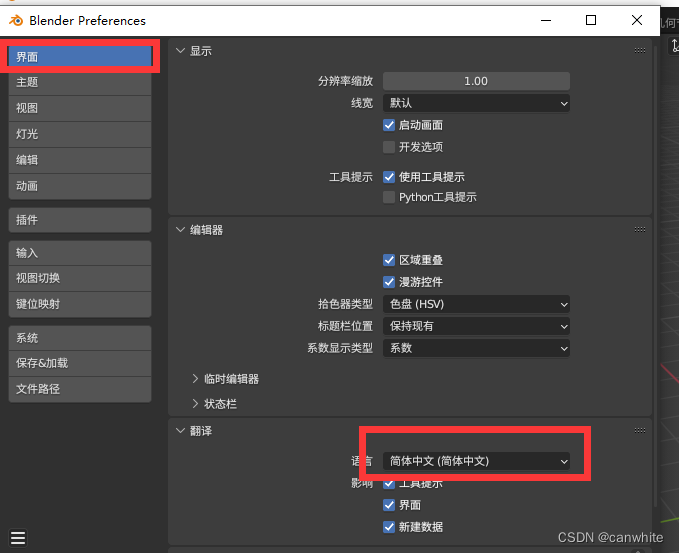This screenshot has height=553, width=679.
Task: Click the 分辨率缩放 value field 1.00
Action: (476, 81)
